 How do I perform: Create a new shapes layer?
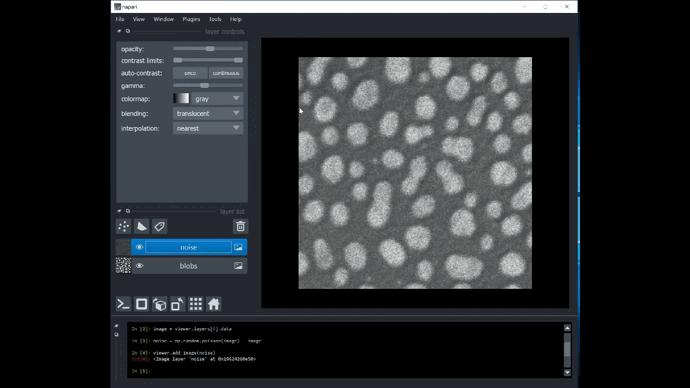click(142, 227)
